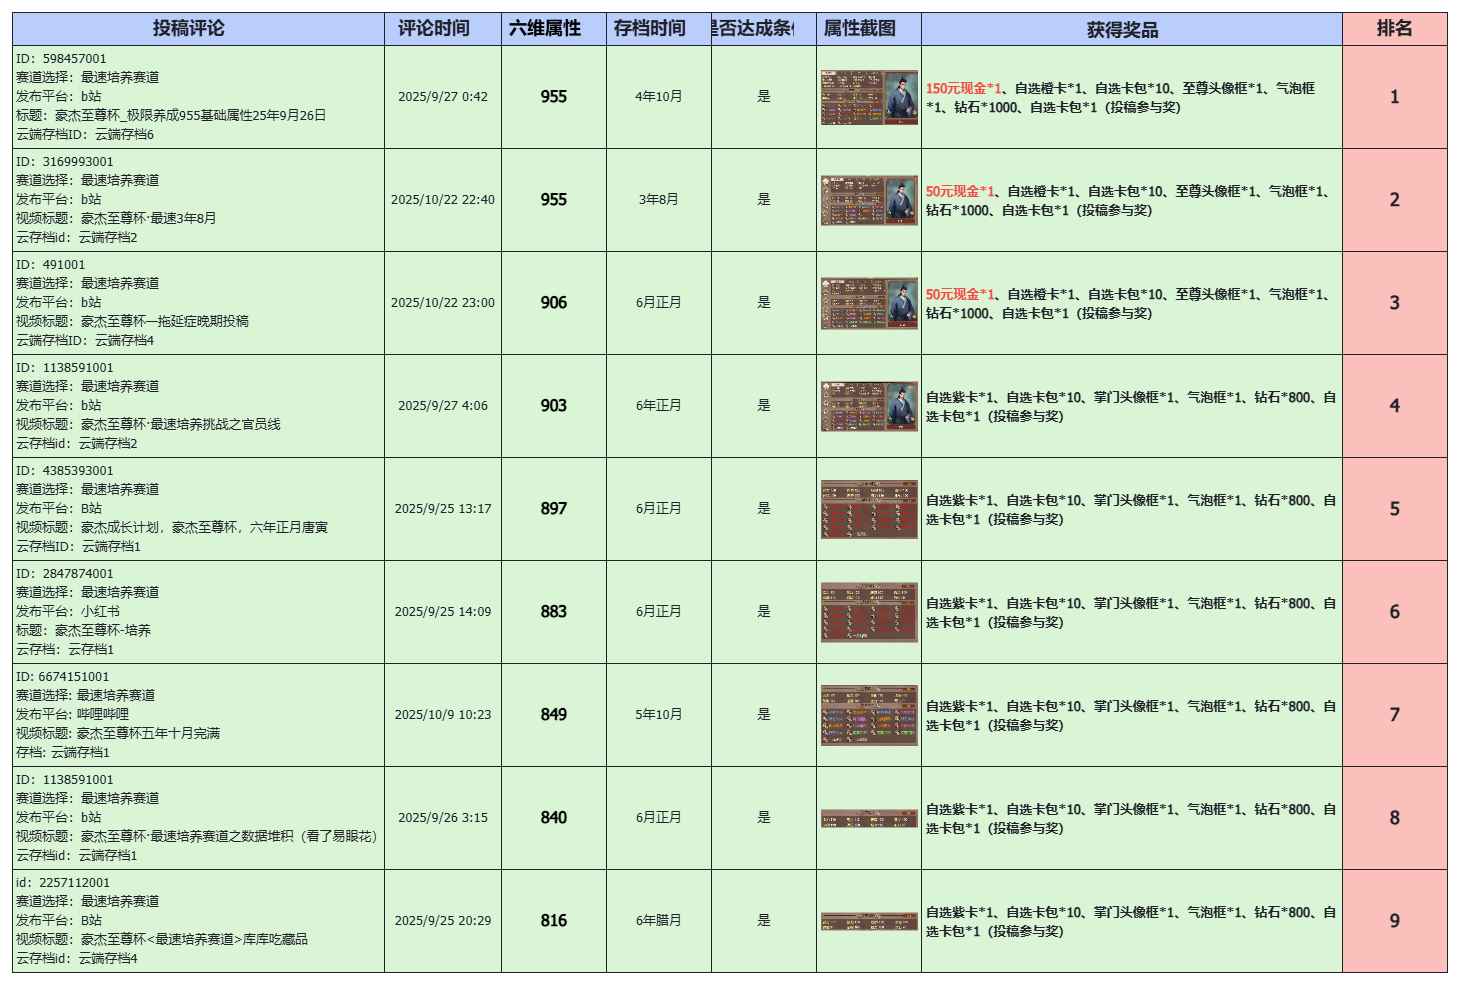Click the 849 attribute value
The width and height of the screenshot is (1460, 985).
point(554,715)
